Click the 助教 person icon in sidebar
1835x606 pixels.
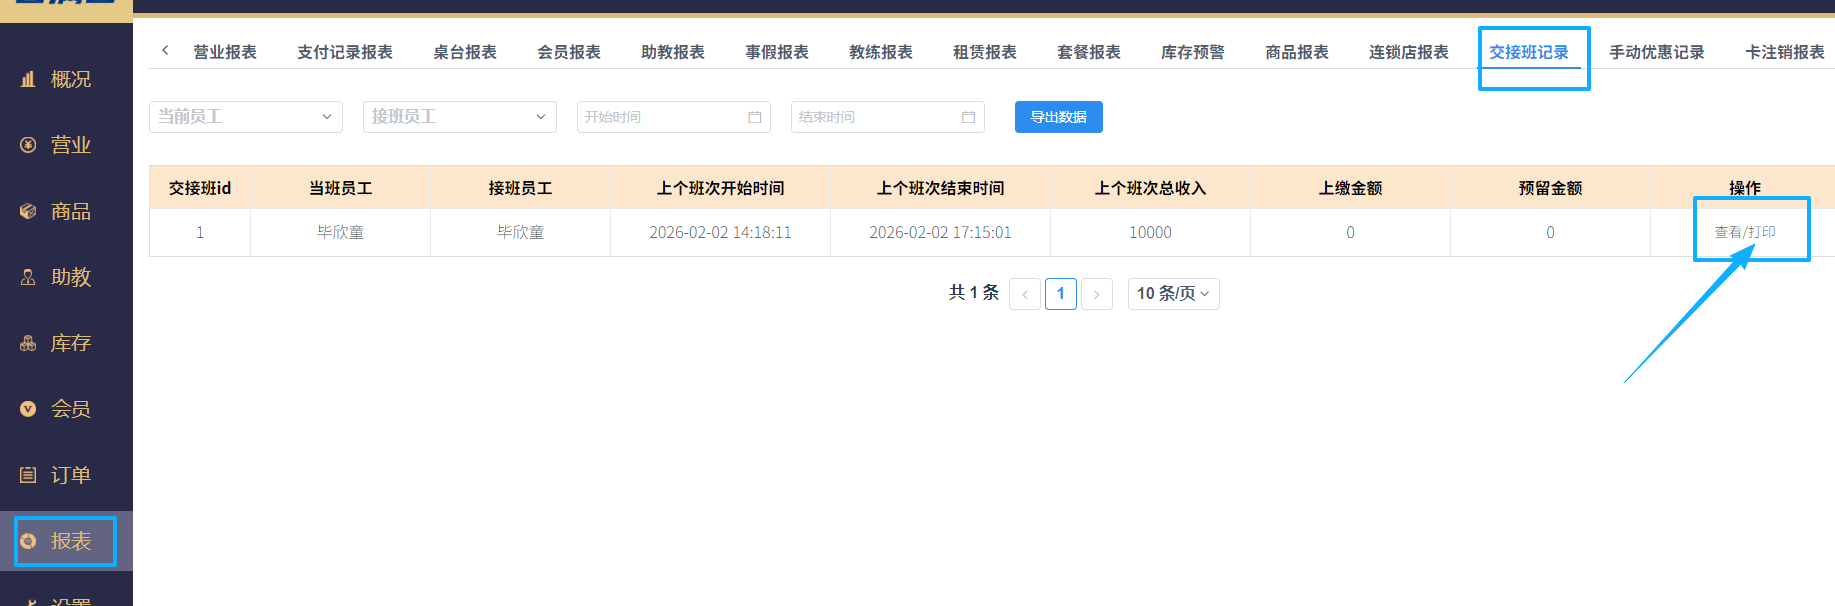coord(28,277)
